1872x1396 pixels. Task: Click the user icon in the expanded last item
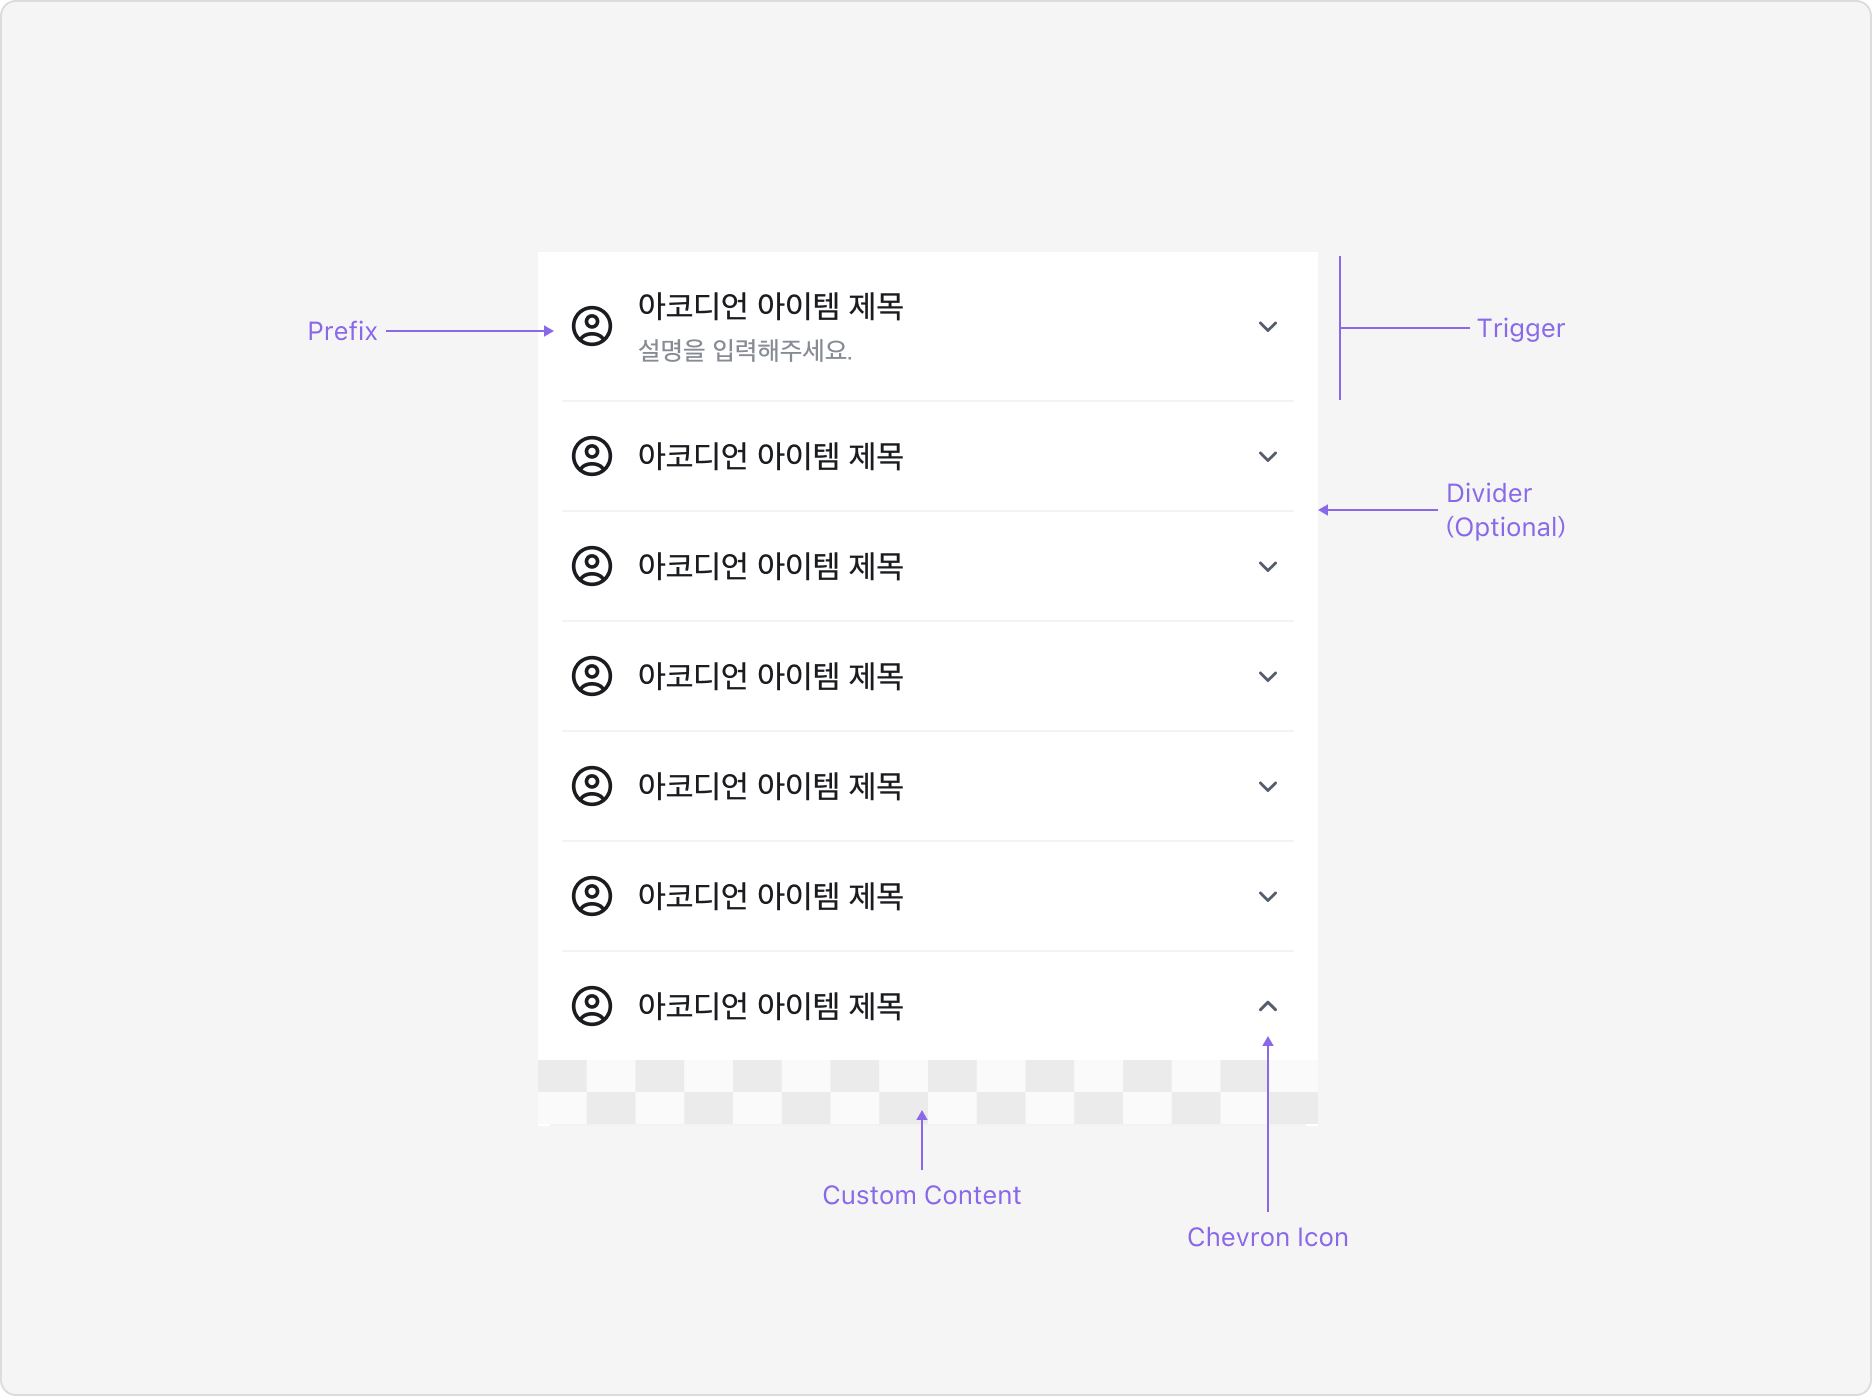click(592, 1007)
